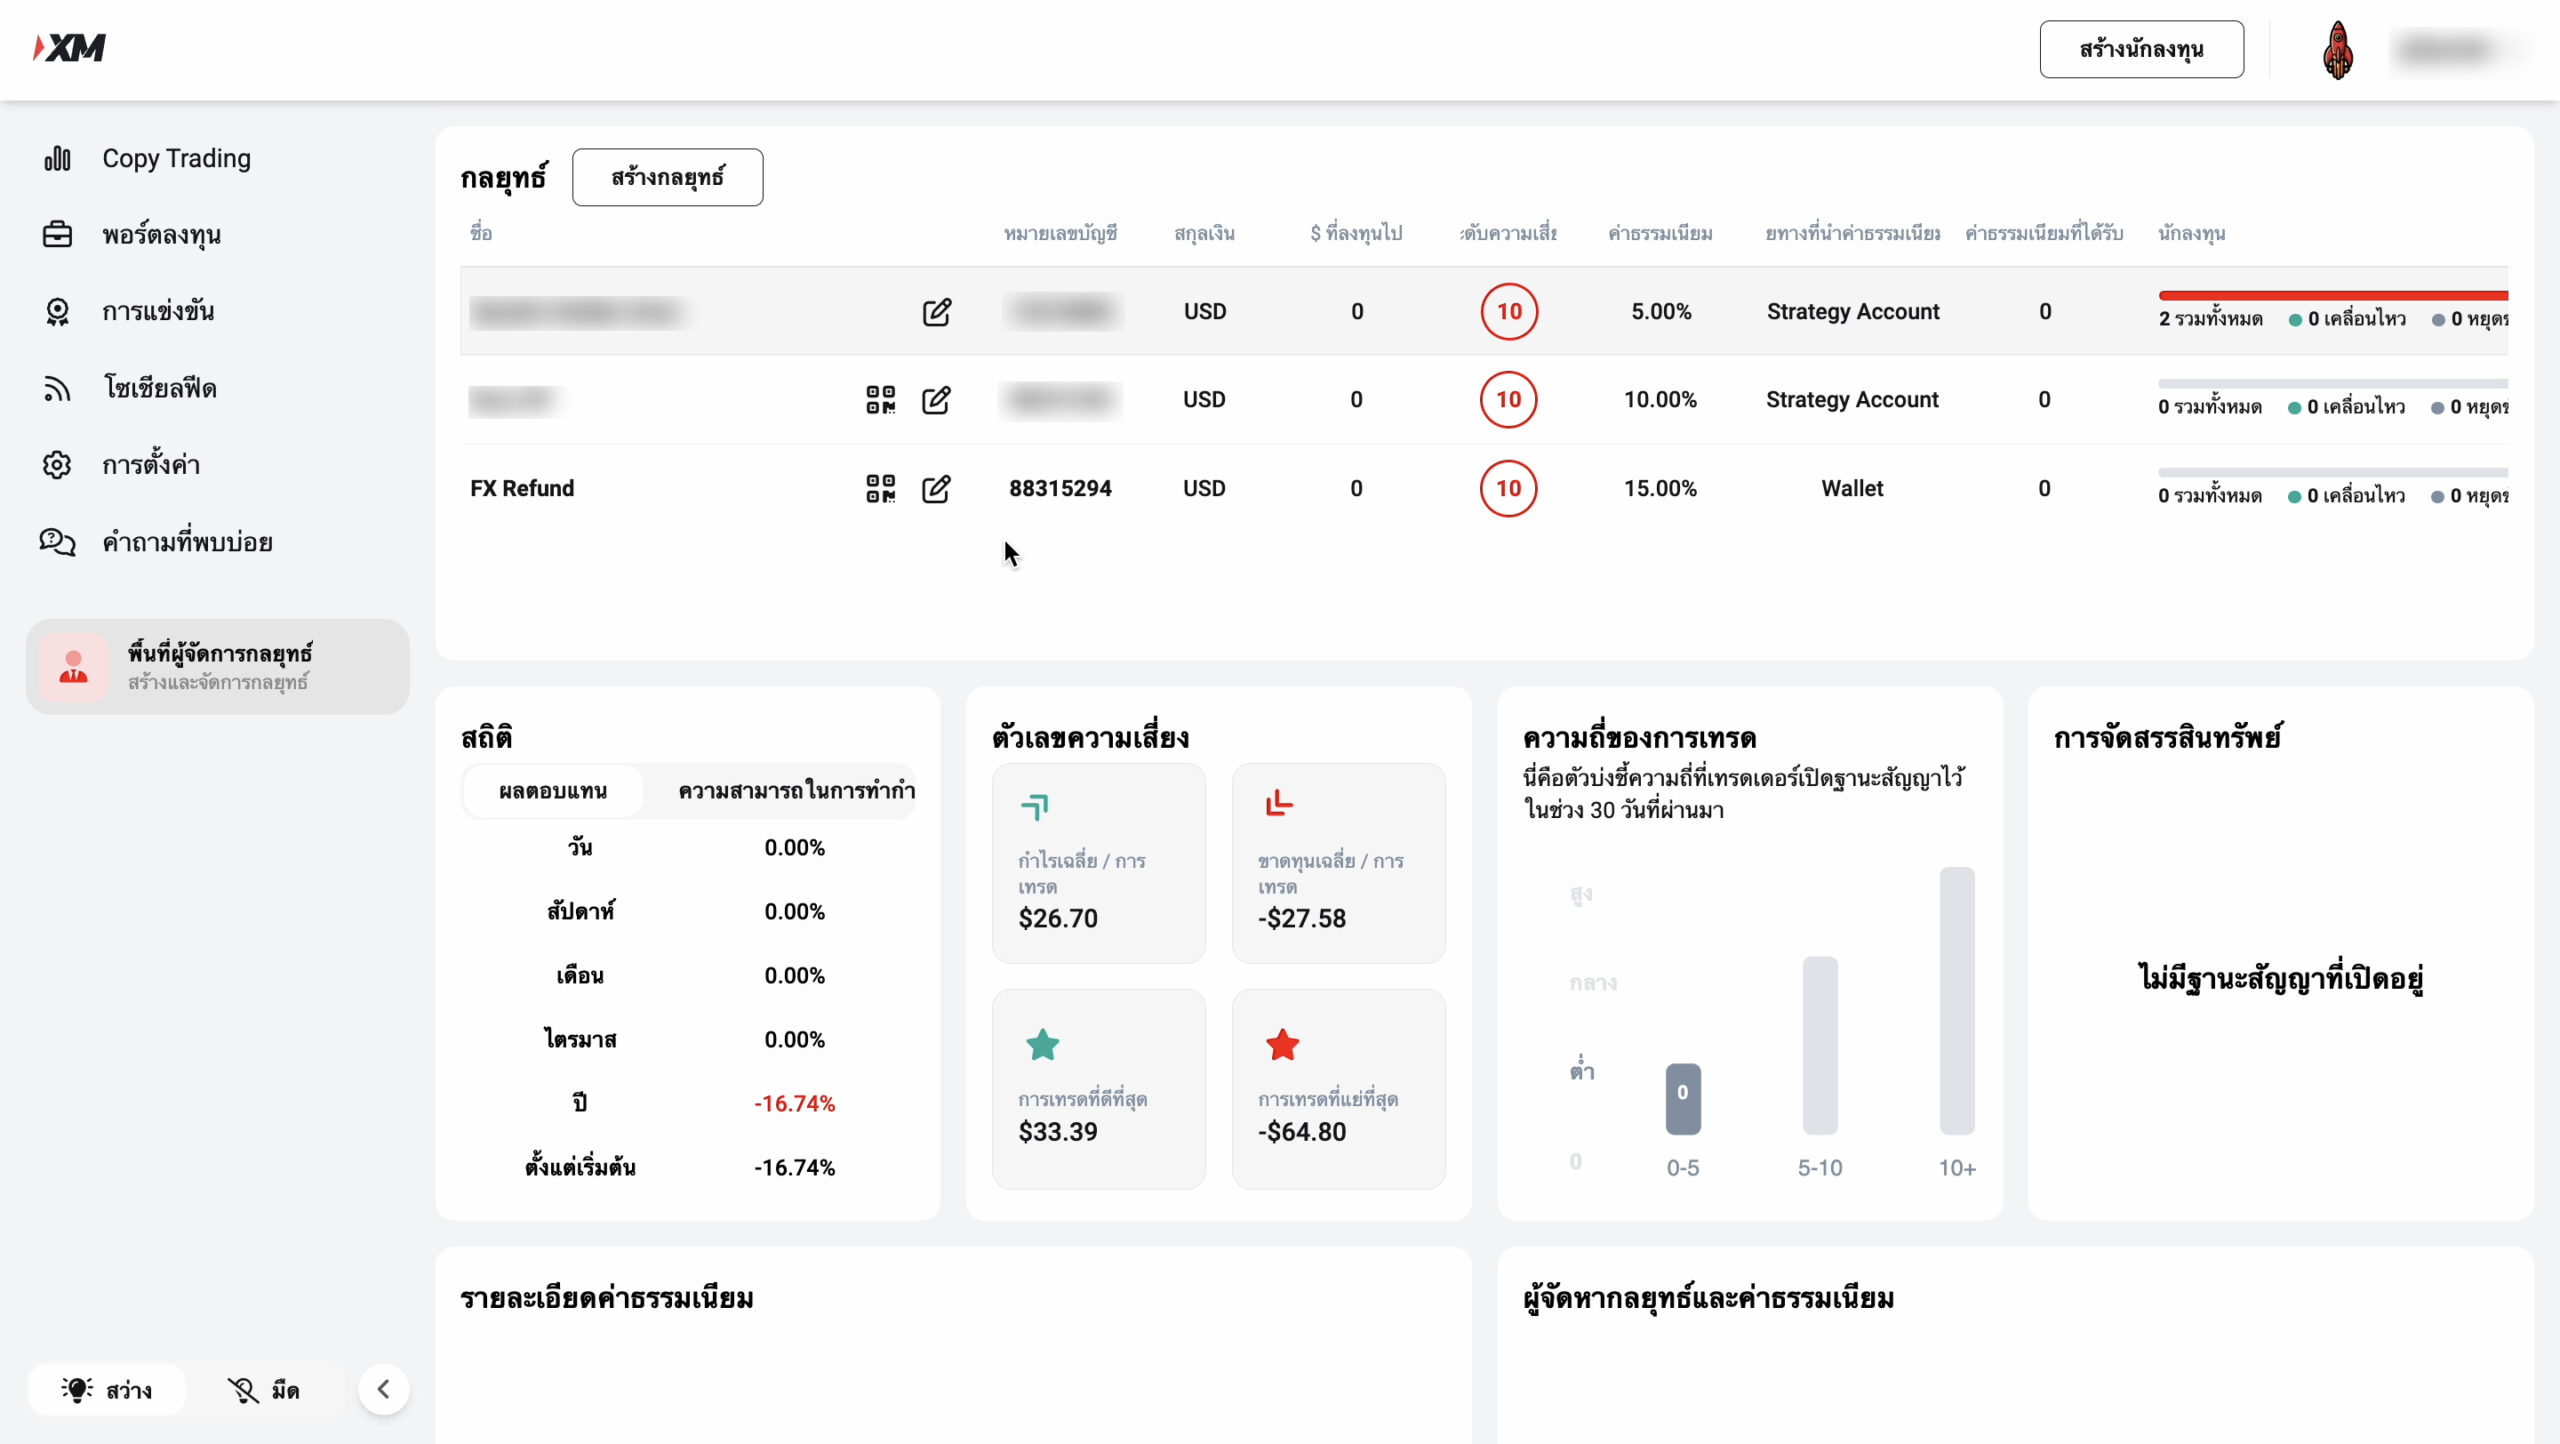Click Wallet in the FX Refund row

point(1852,488)
